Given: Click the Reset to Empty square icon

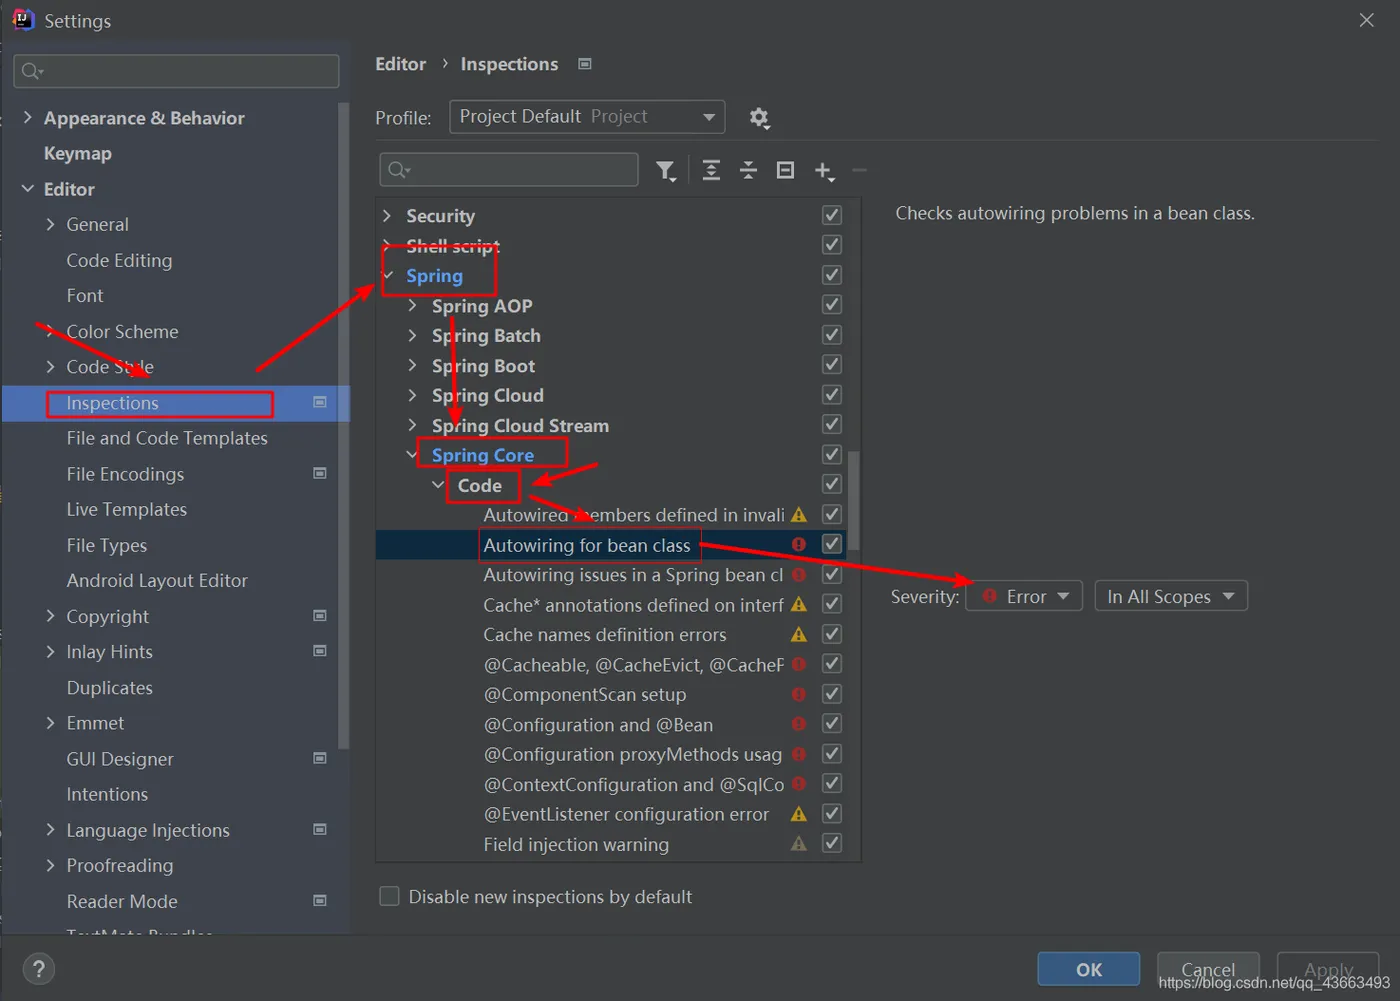Looking at the screenshot, I should pyautogui.click(x=786, y=170).
